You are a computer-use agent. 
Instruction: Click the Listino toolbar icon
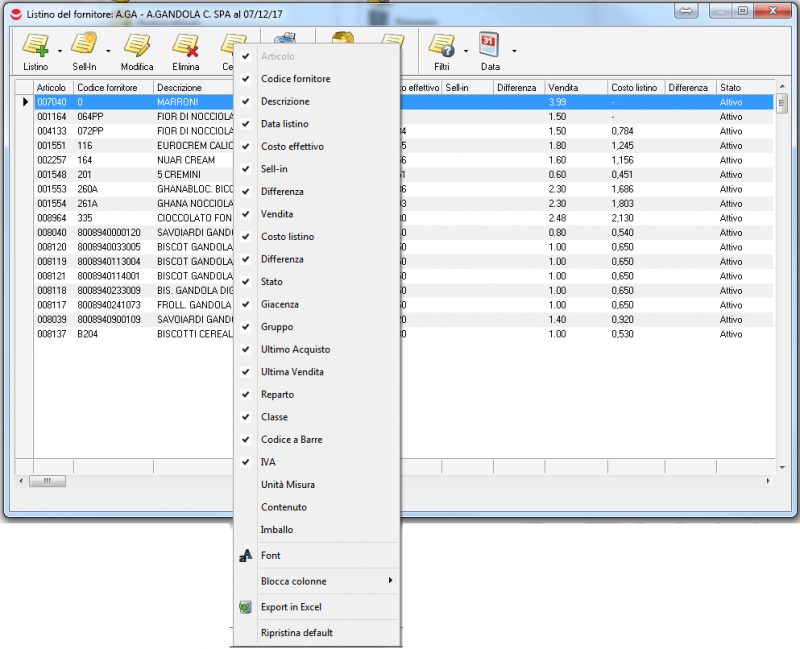click(x=35, y=46)
